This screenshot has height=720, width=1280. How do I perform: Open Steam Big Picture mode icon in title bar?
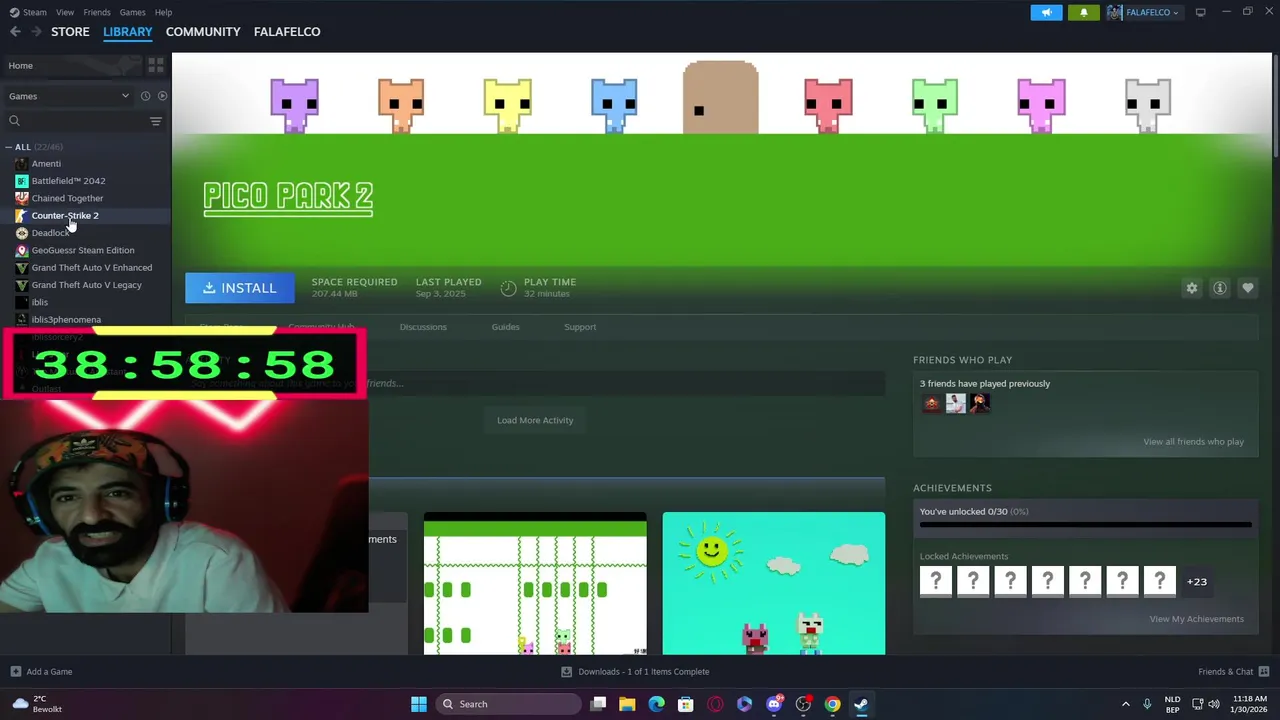pyautogui.click(x=1200, y=12)
